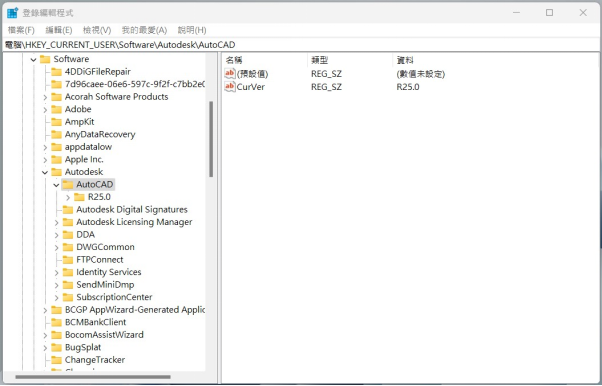Select the Identity Services key
Screen dimensions: 602x386
[x=109, y=272]
